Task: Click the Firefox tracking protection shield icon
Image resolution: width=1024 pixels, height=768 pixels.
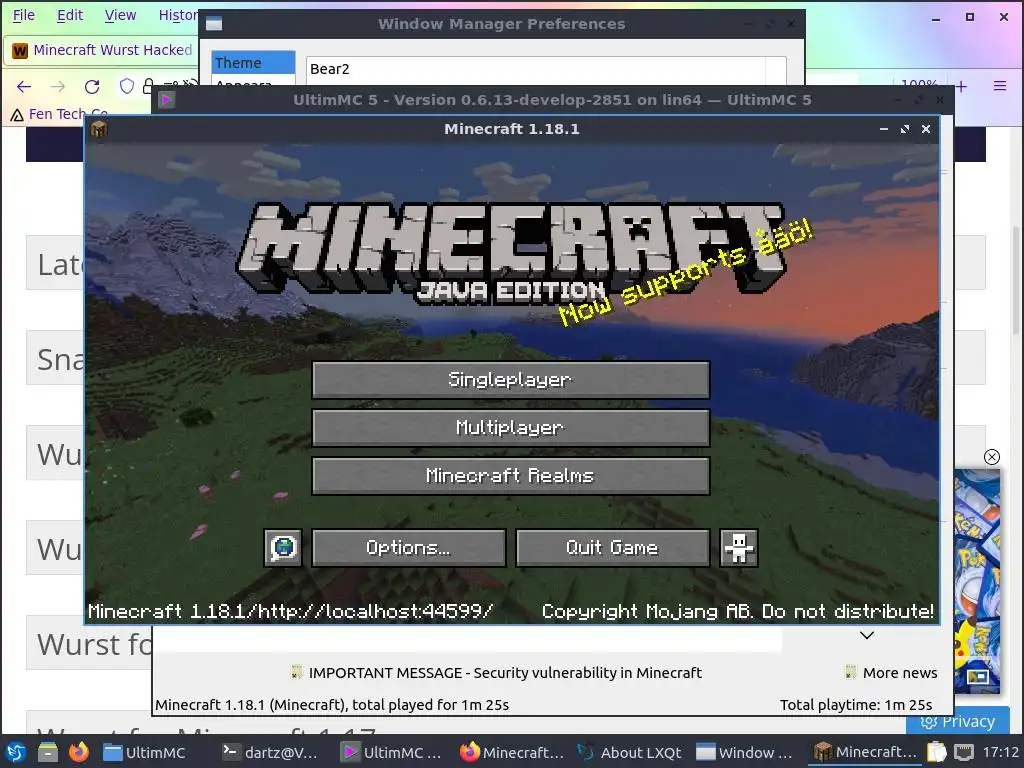Action: [x=127, y=86]
